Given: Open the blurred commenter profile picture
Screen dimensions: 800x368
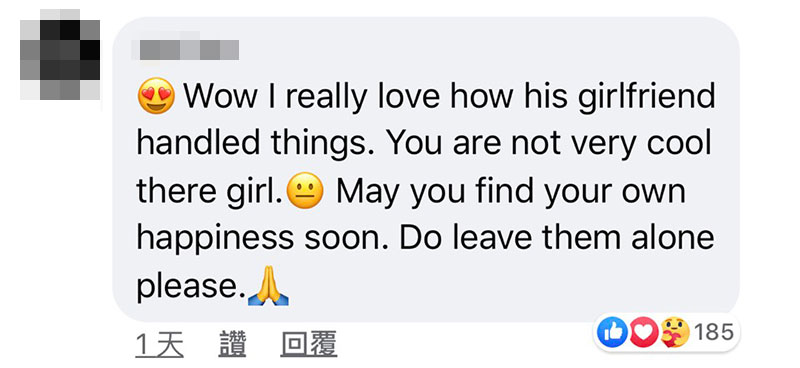Looking at the screenshot, I should coord(60,55).
